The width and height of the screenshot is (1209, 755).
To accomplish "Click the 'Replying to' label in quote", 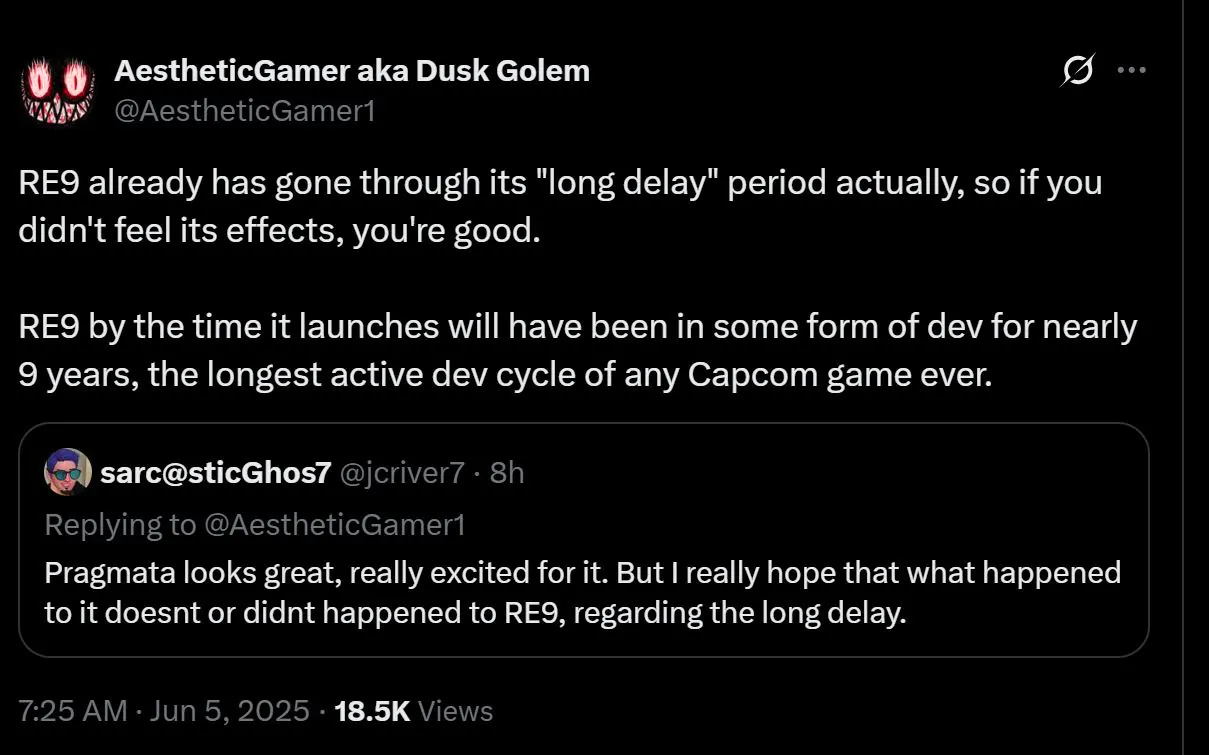I will [122, 524].
